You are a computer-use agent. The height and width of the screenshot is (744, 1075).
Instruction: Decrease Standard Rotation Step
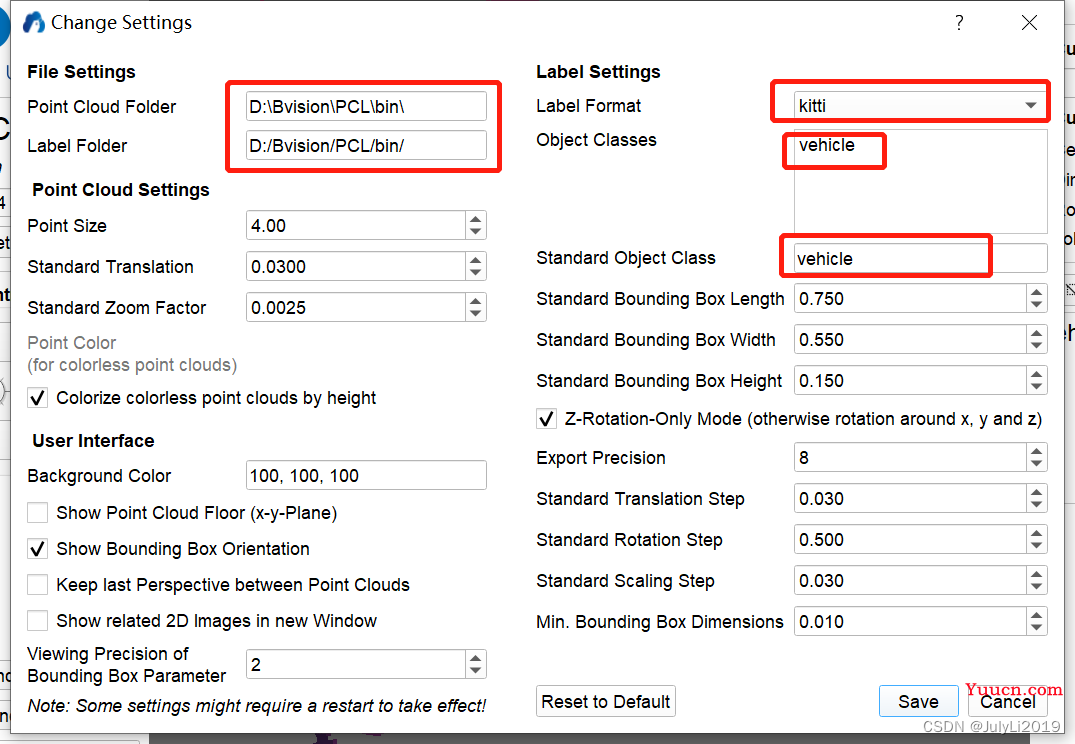(x=1037, y=547)
